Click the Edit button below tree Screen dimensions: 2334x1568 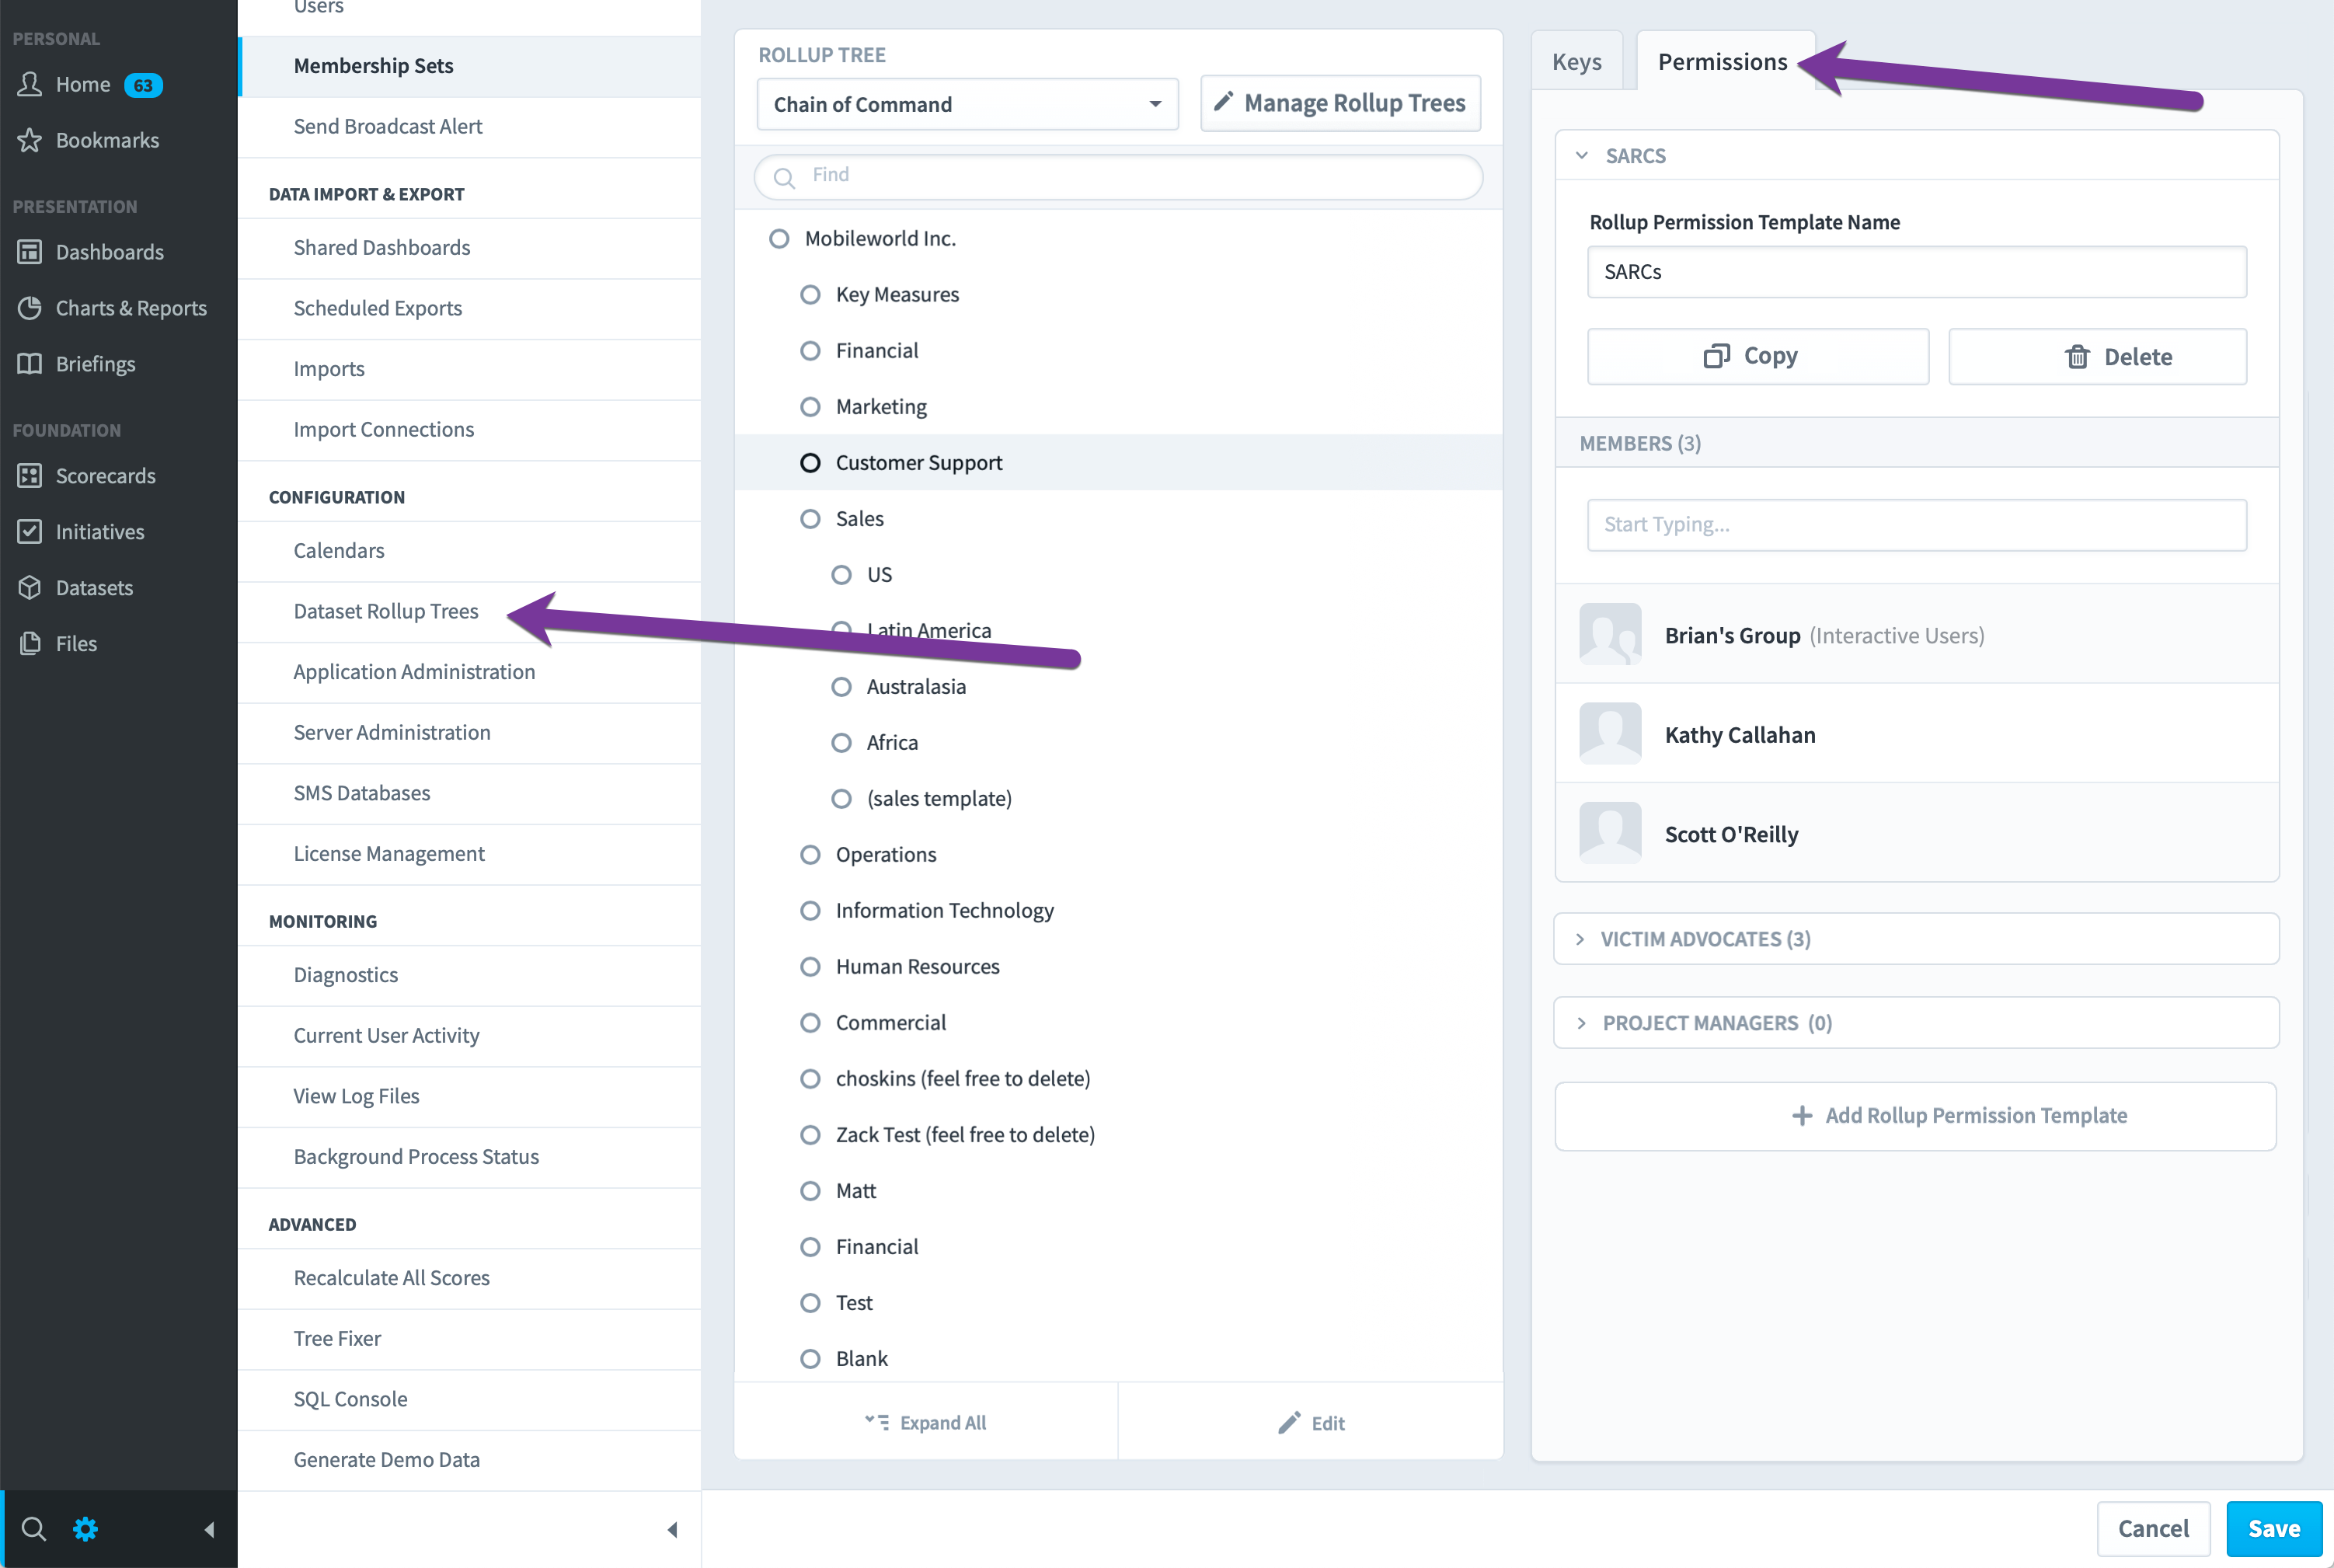click(x=1310, y=1423)
